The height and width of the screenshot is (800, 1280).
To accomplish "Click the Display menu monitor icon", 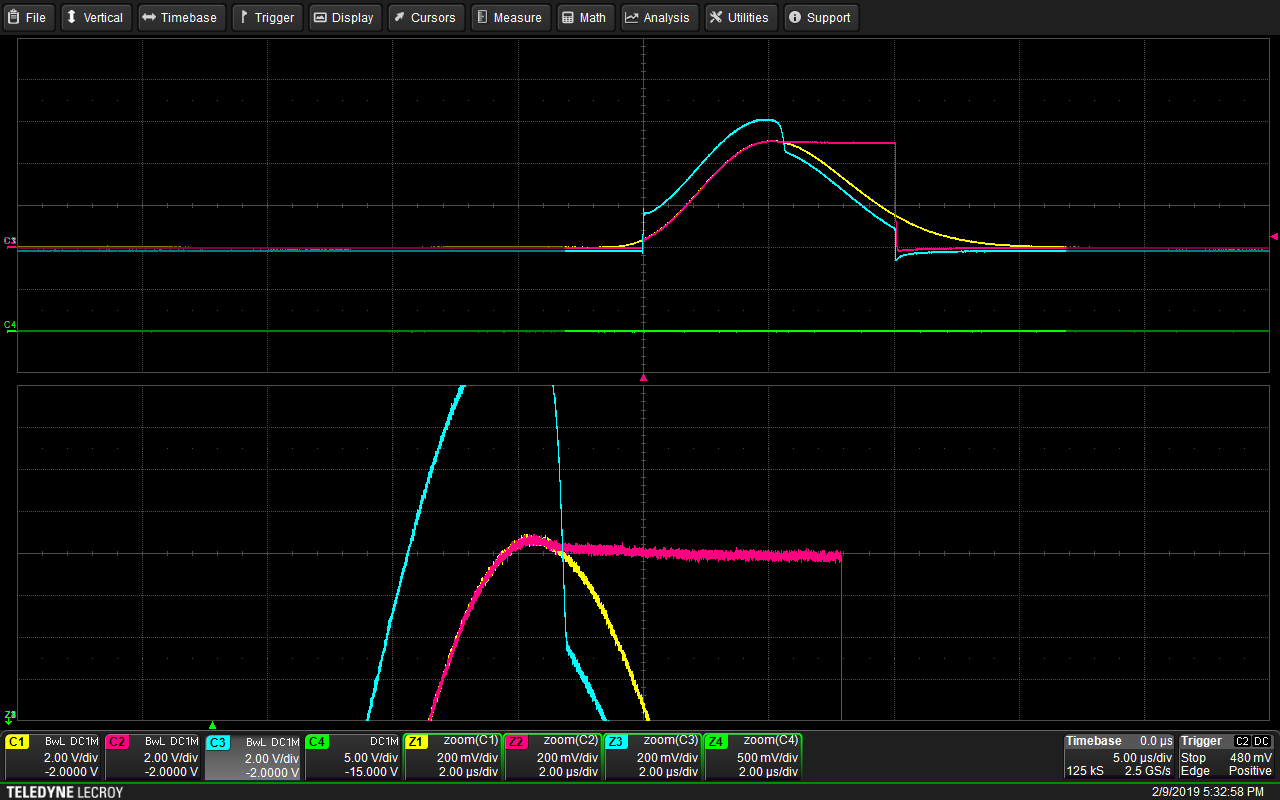I will (x=320, y=17).
